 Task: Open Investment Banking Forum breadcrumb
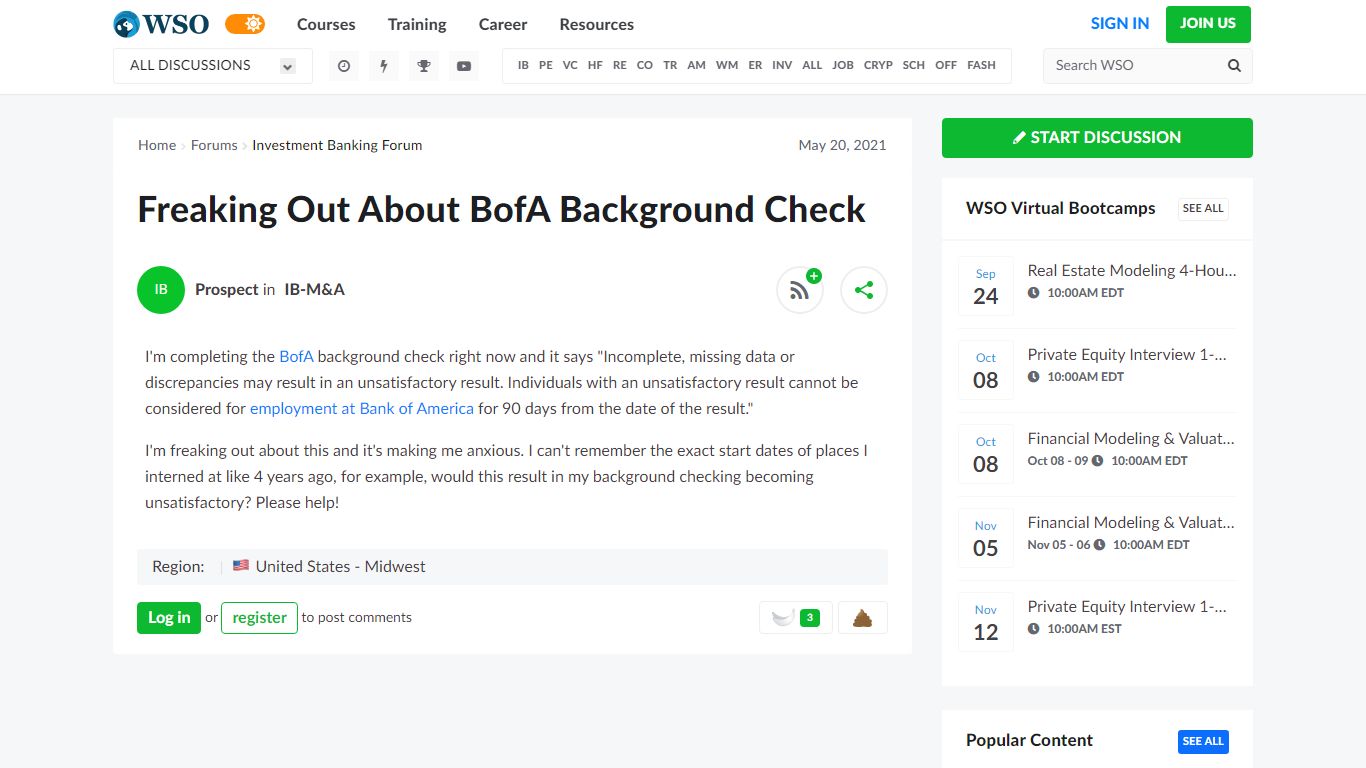pos(337,145)
